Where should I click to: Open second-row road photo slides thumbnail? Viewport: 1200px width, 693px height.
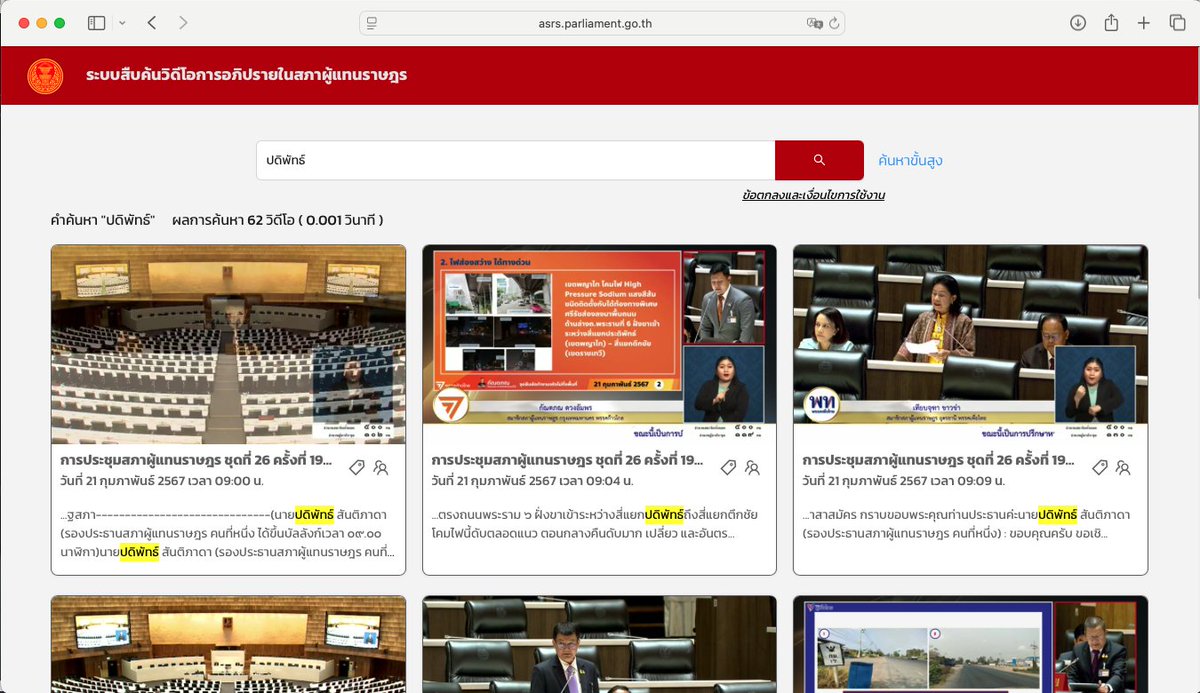(970, 644)
